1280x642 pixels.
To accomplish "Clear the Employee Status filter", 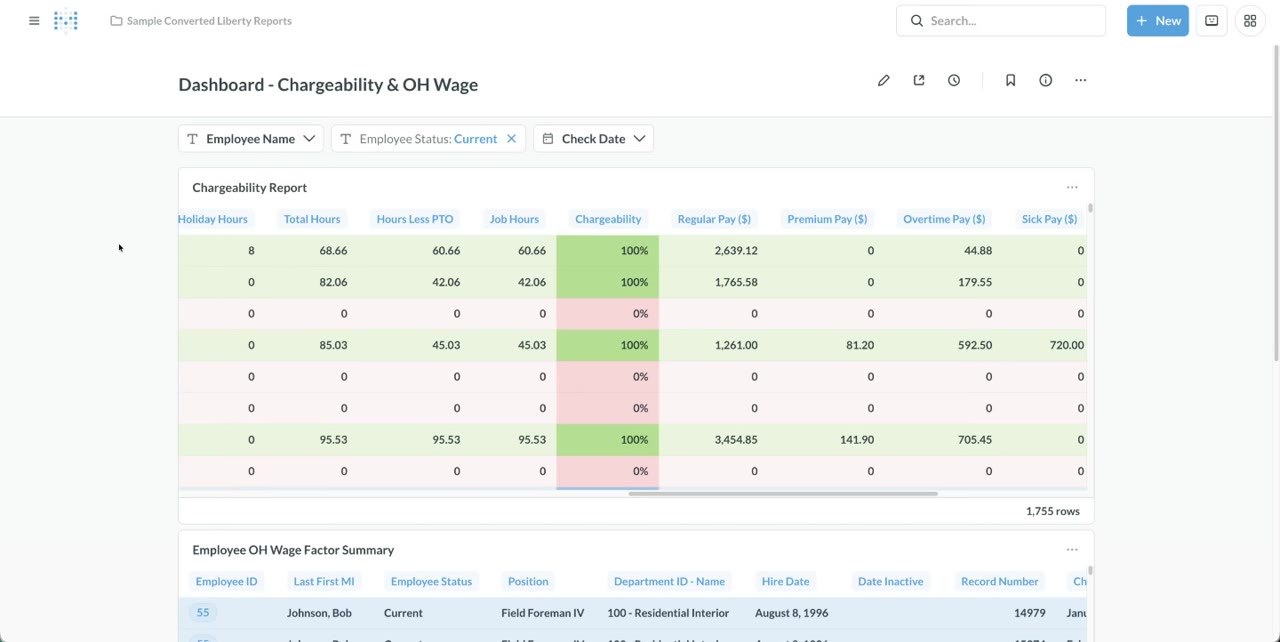I will coord(511,139).
